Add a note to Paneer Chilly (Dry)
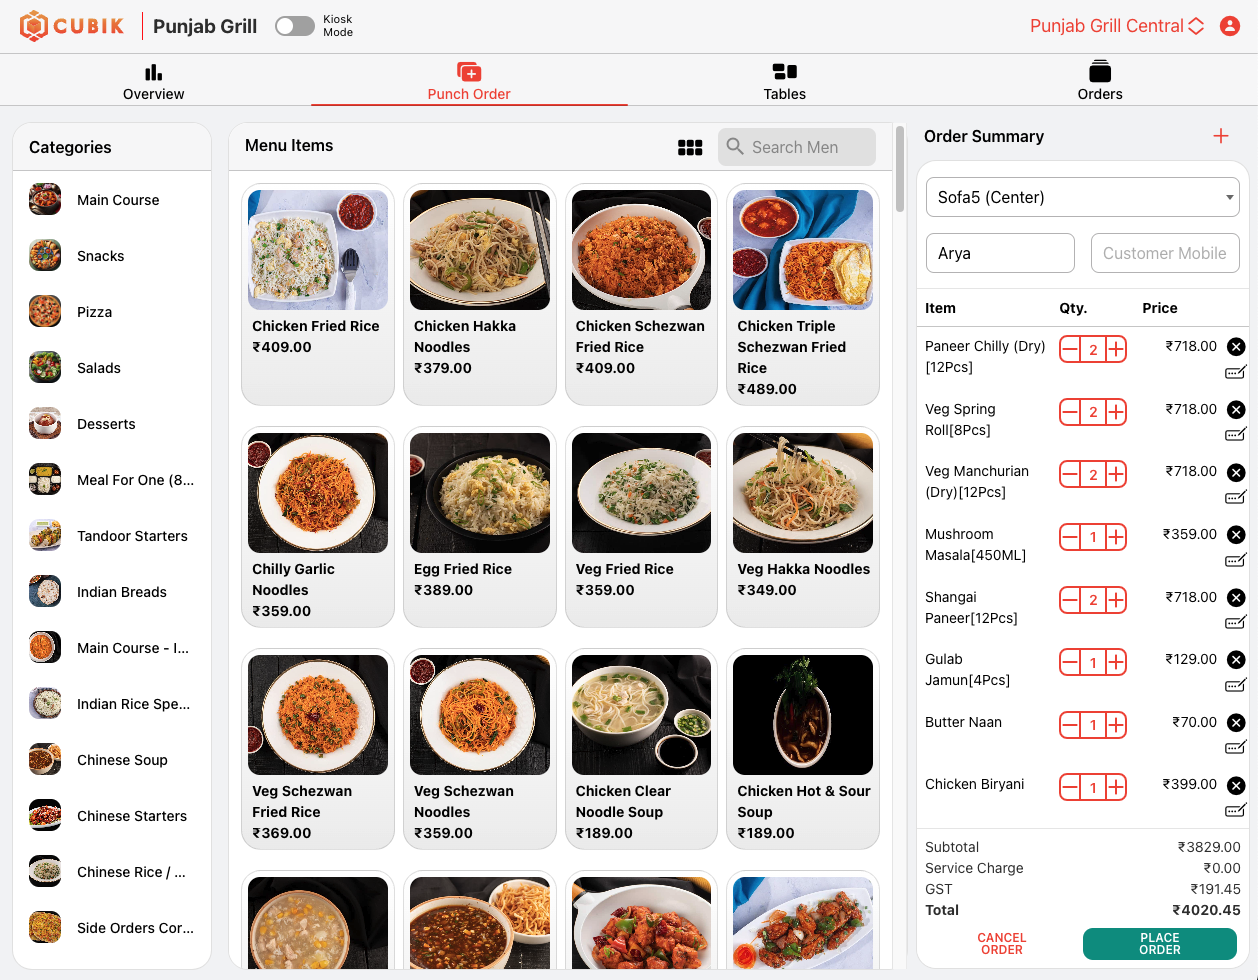 click(1236, 373)
